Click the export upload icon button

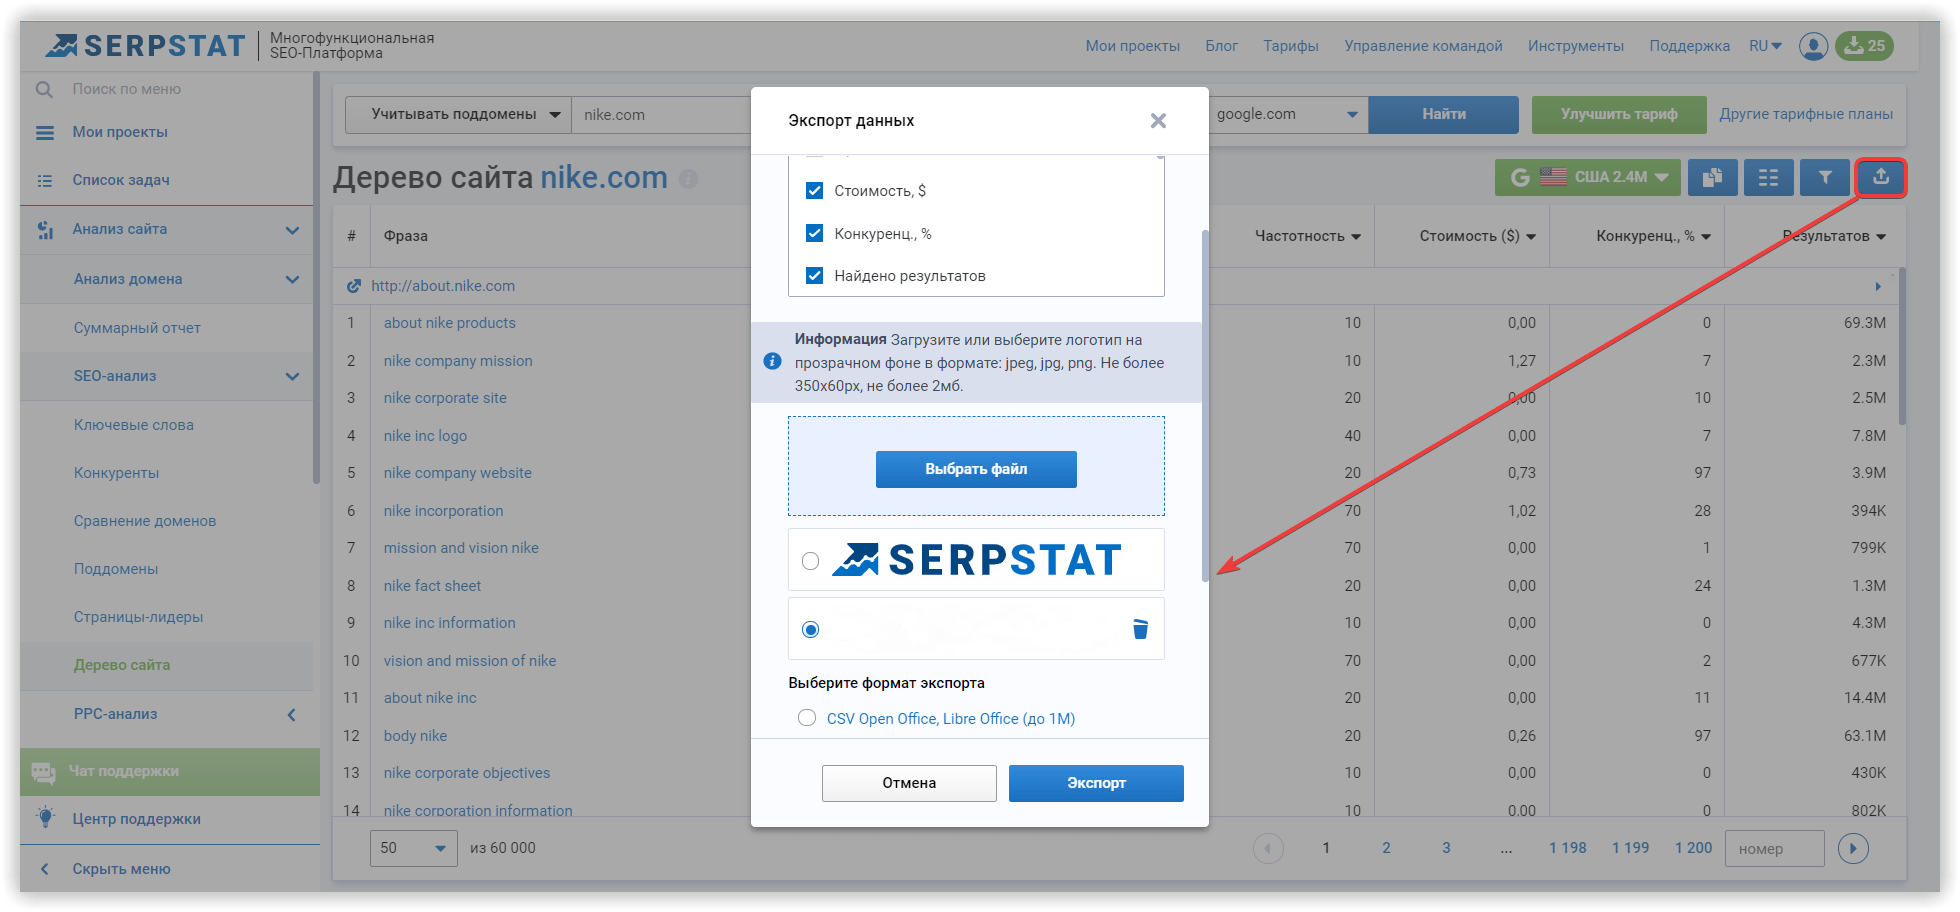(1881, 177)
